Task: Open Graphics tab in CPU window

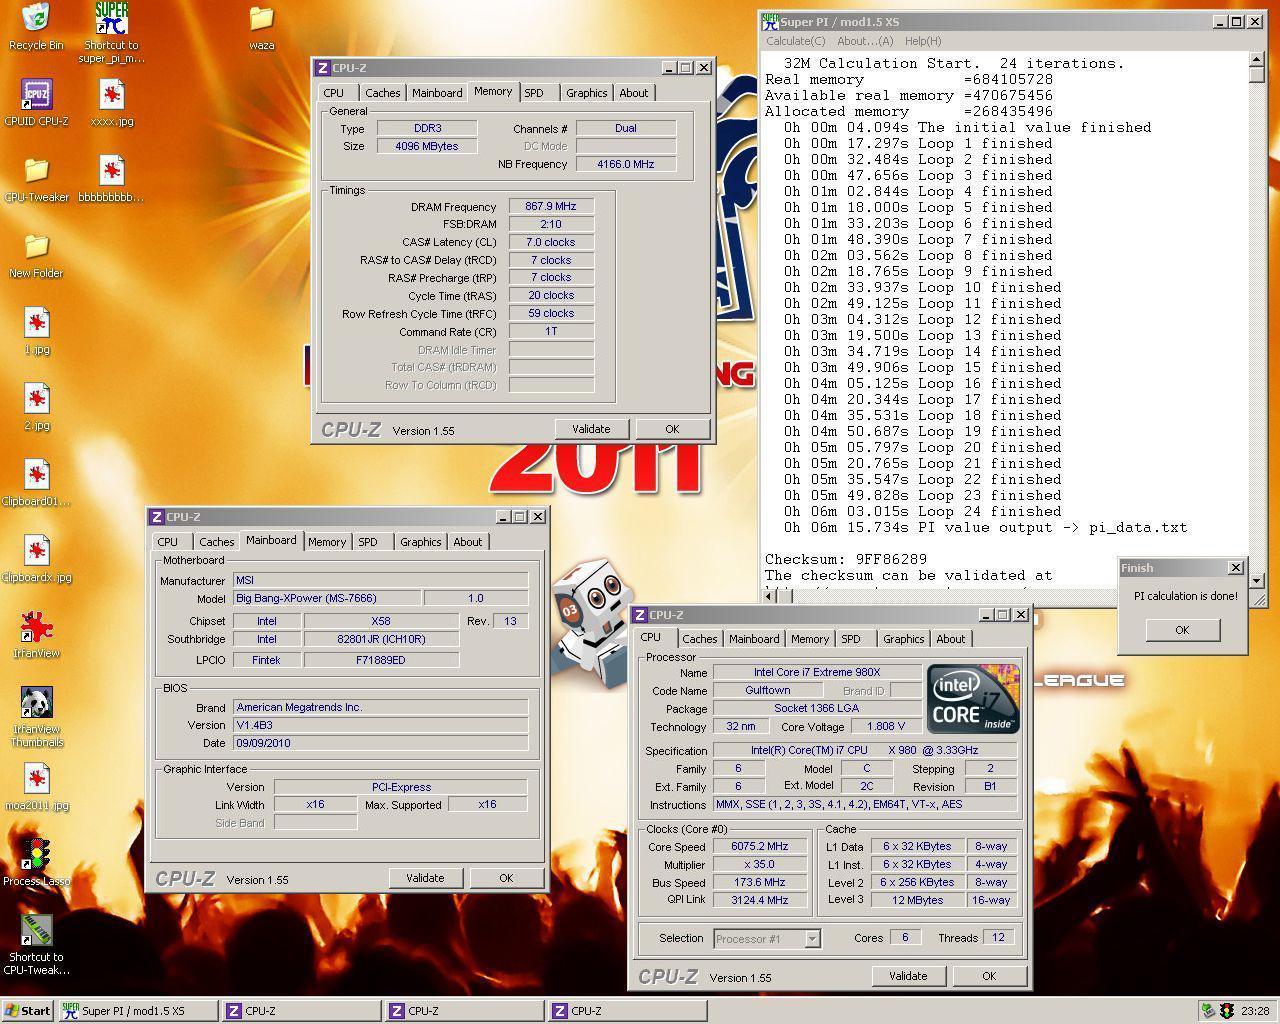Action: click(903, 639)
